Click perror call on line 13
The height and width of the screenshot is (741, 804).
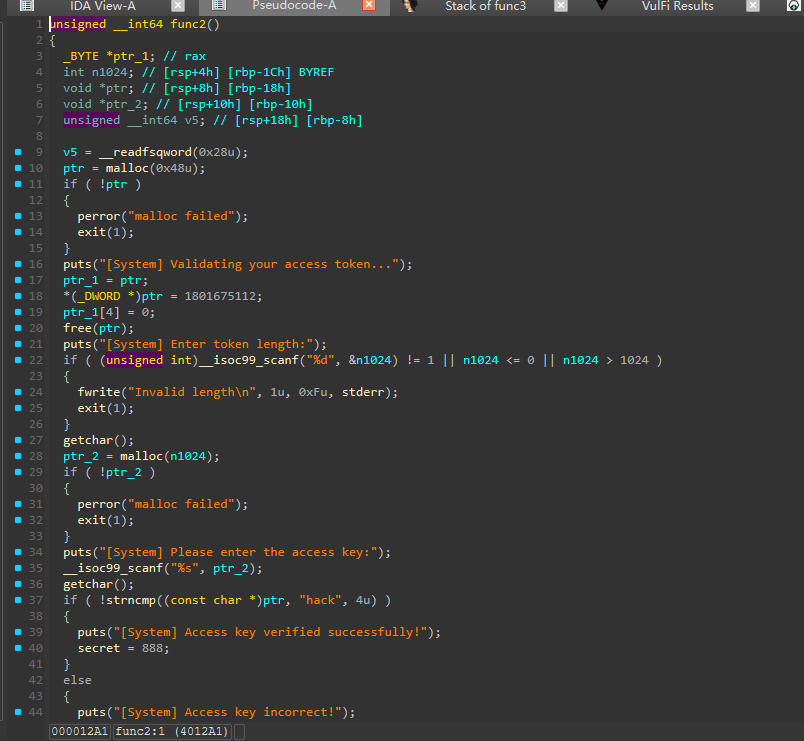[98, 216]
